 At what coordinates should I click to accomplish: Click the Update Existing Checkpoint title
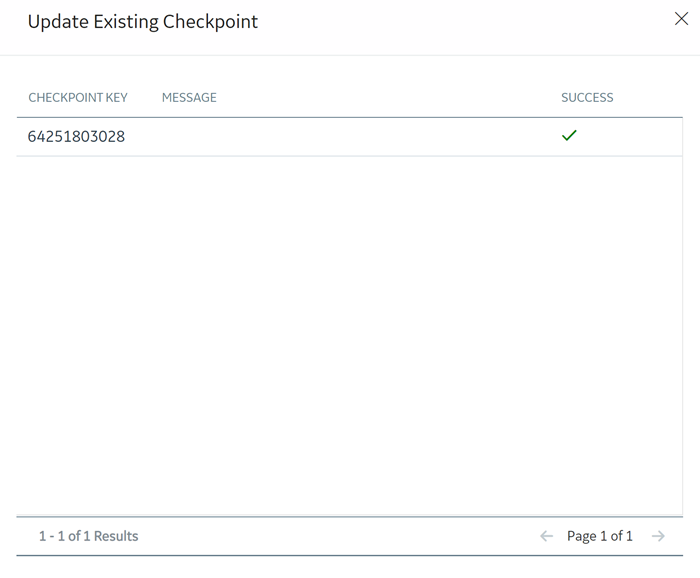coord(143,22)
